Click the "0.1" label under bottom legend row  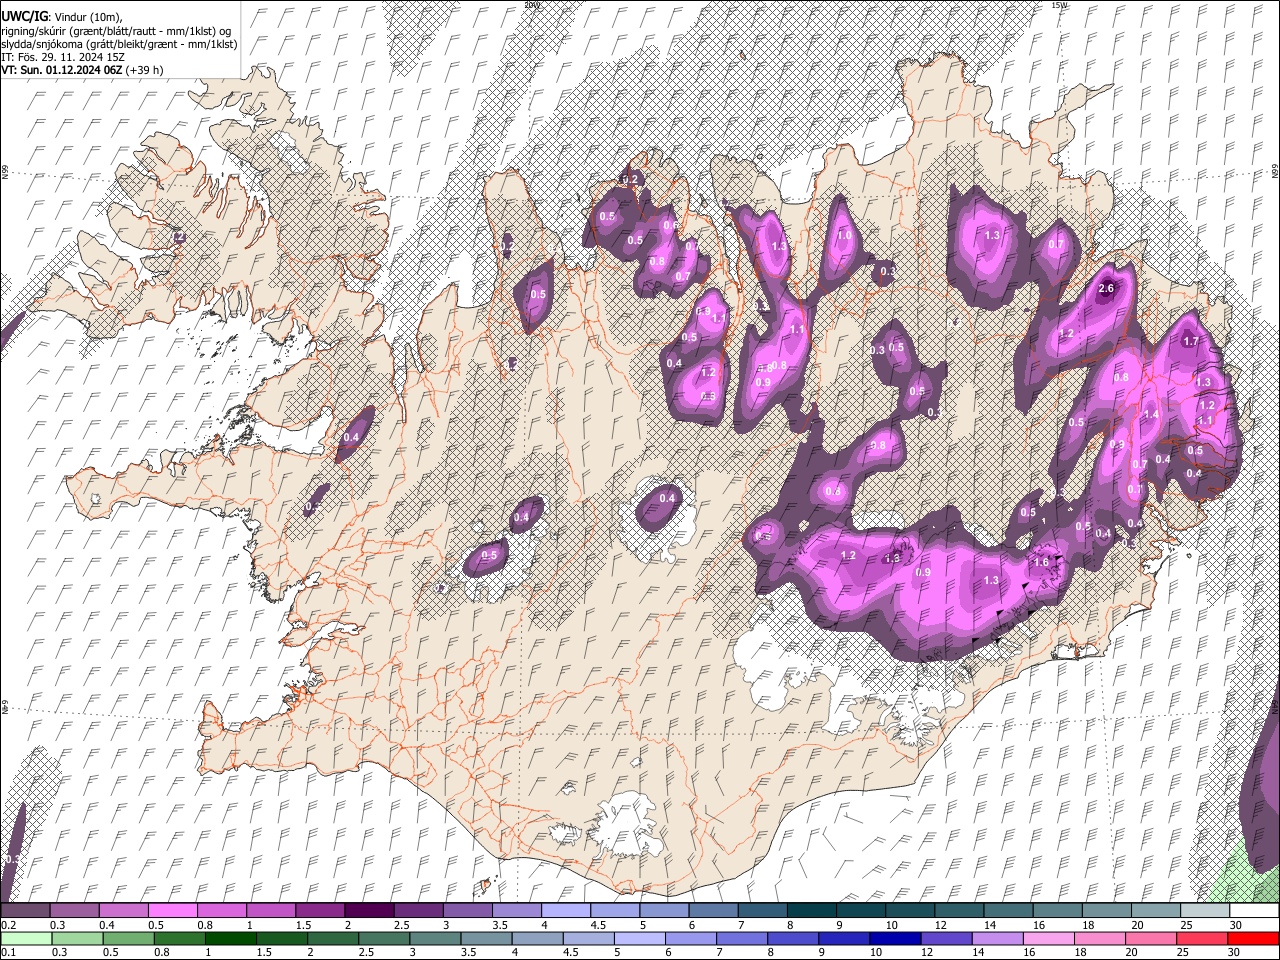tap(8, 952)
